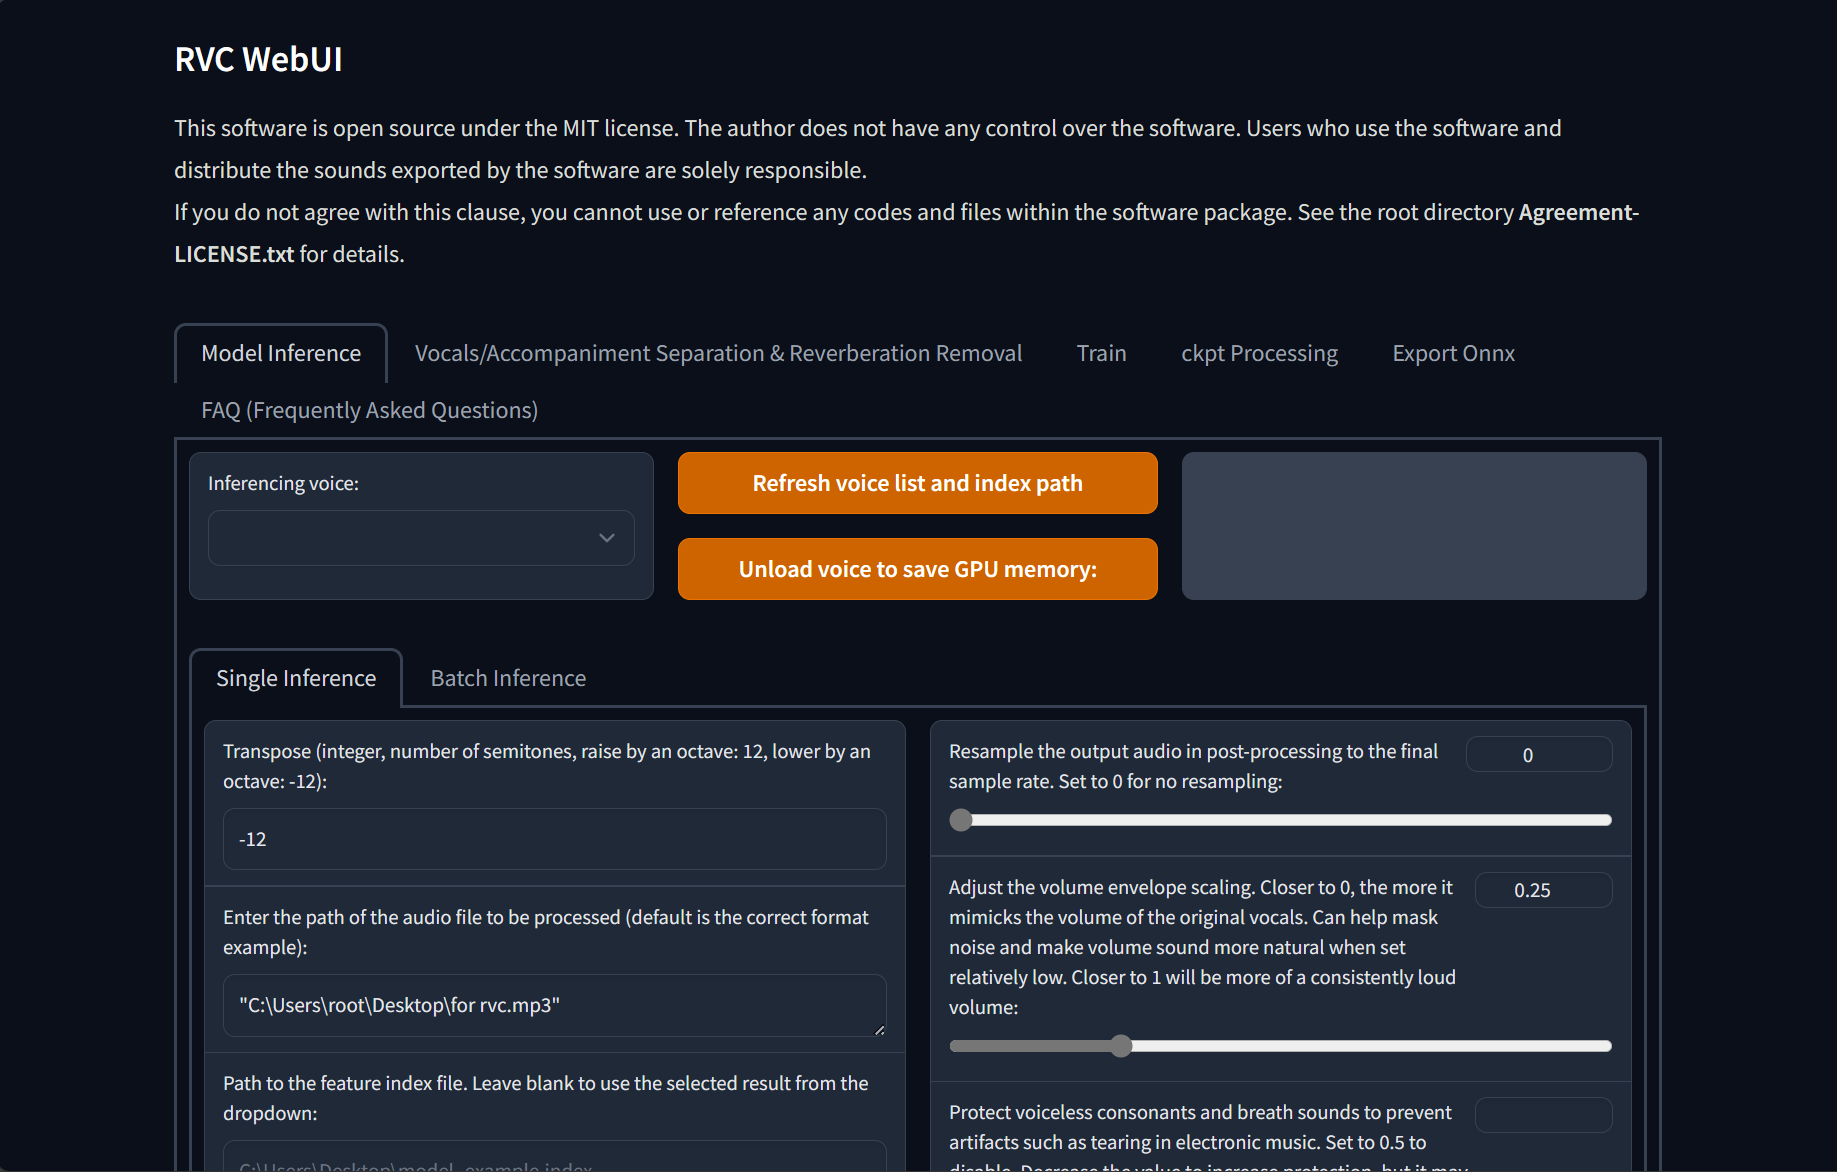The width and height of the screenshot is (1837, 1172).
Task: Click Unload voice to save GPU memory
Action: pos(917,569)
